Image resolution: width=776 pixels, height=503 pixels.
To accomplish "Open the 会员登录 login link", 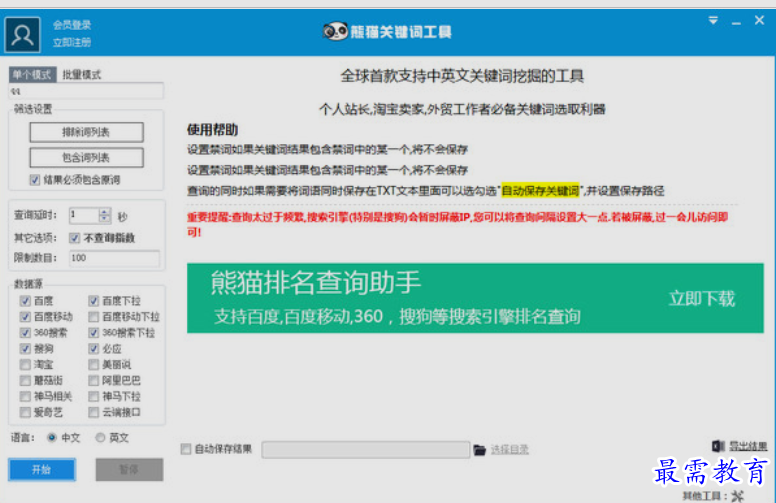I will (x=72, y=25).
